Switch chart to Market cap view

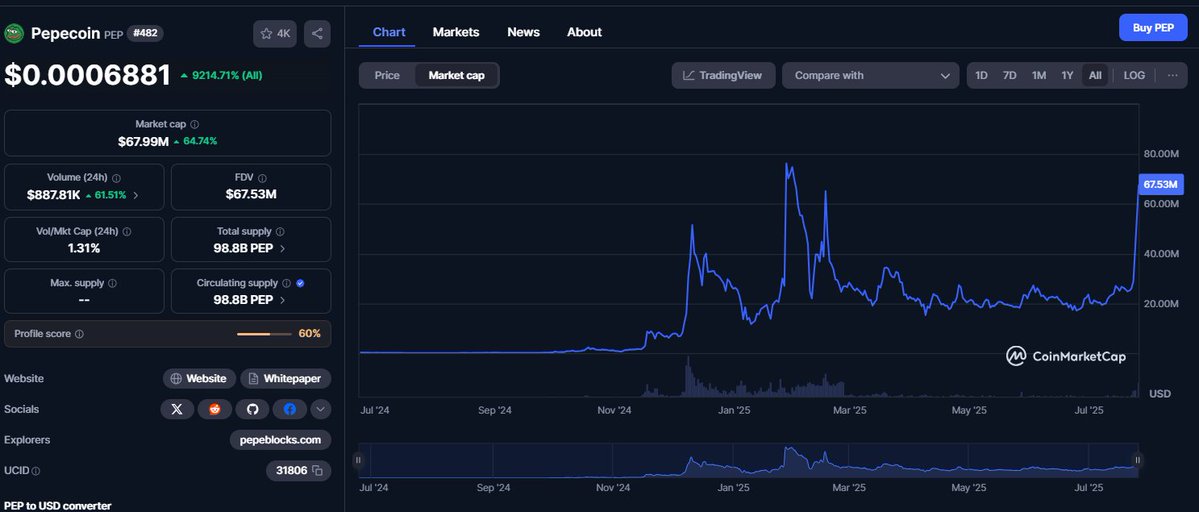pyautogui.click(x=457, y=76)
